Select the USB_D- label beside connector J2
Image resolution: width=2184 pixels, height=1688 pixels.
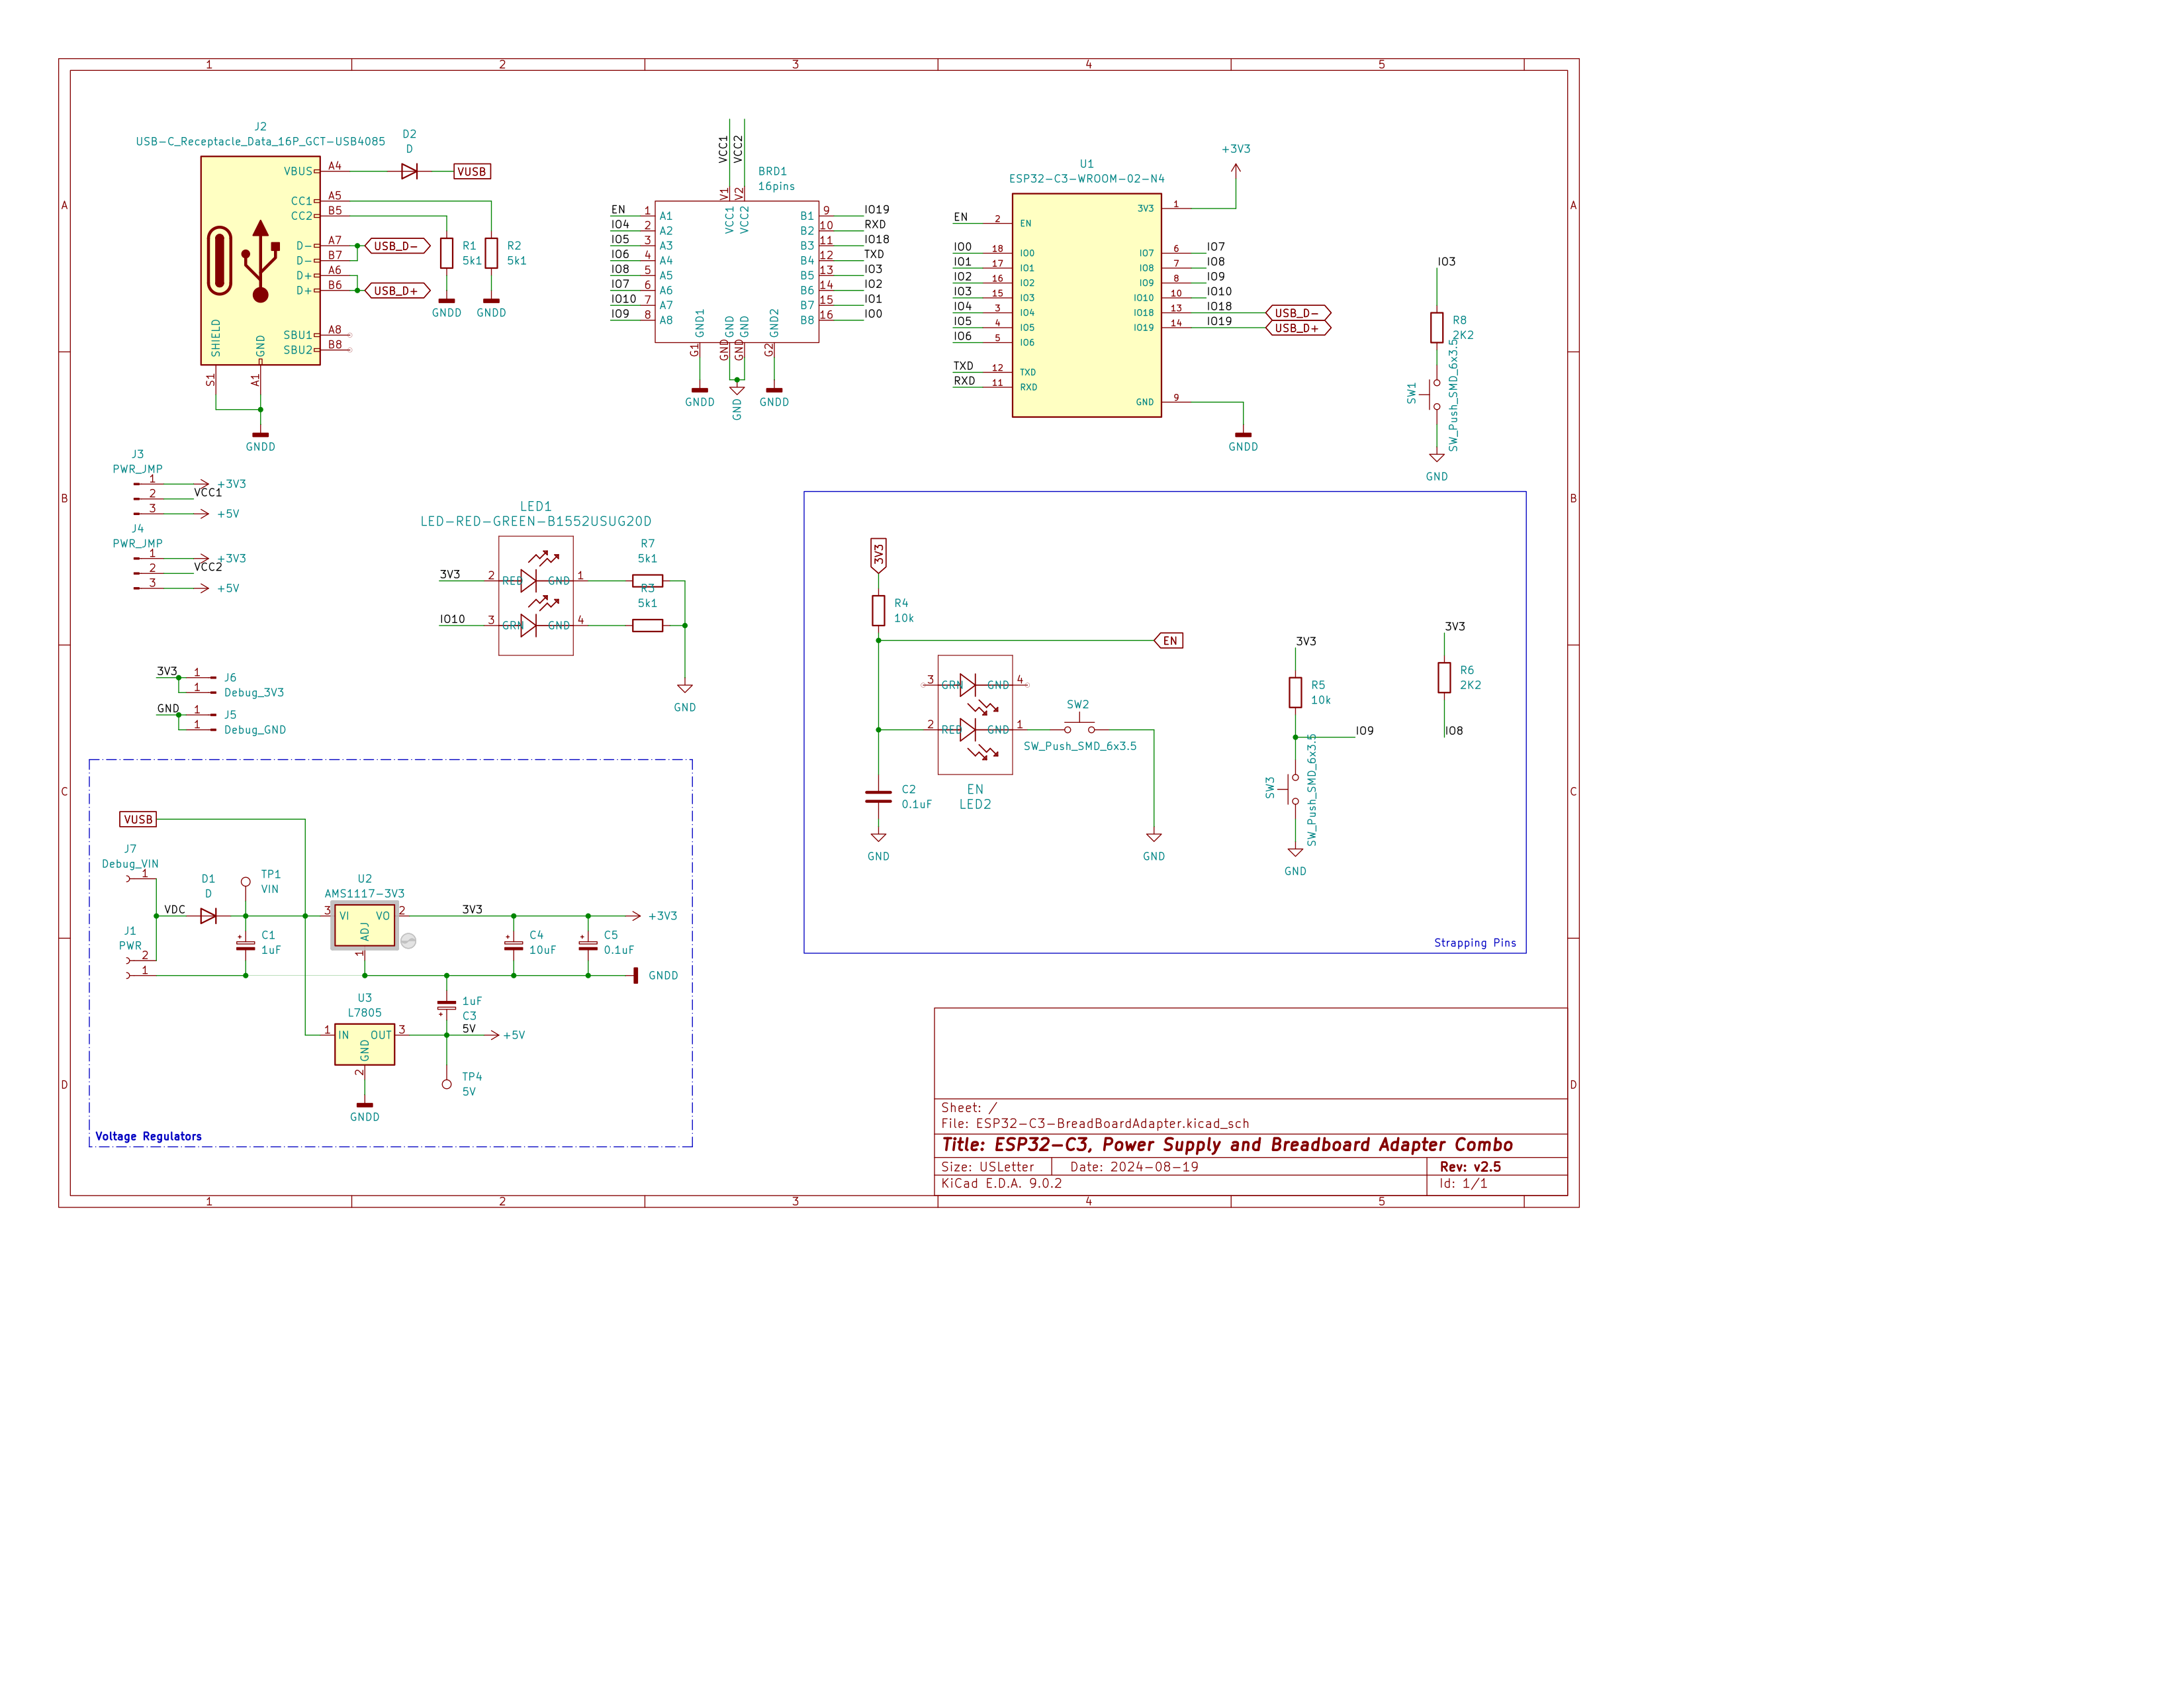pyautogui.click(x=397, y=246)
